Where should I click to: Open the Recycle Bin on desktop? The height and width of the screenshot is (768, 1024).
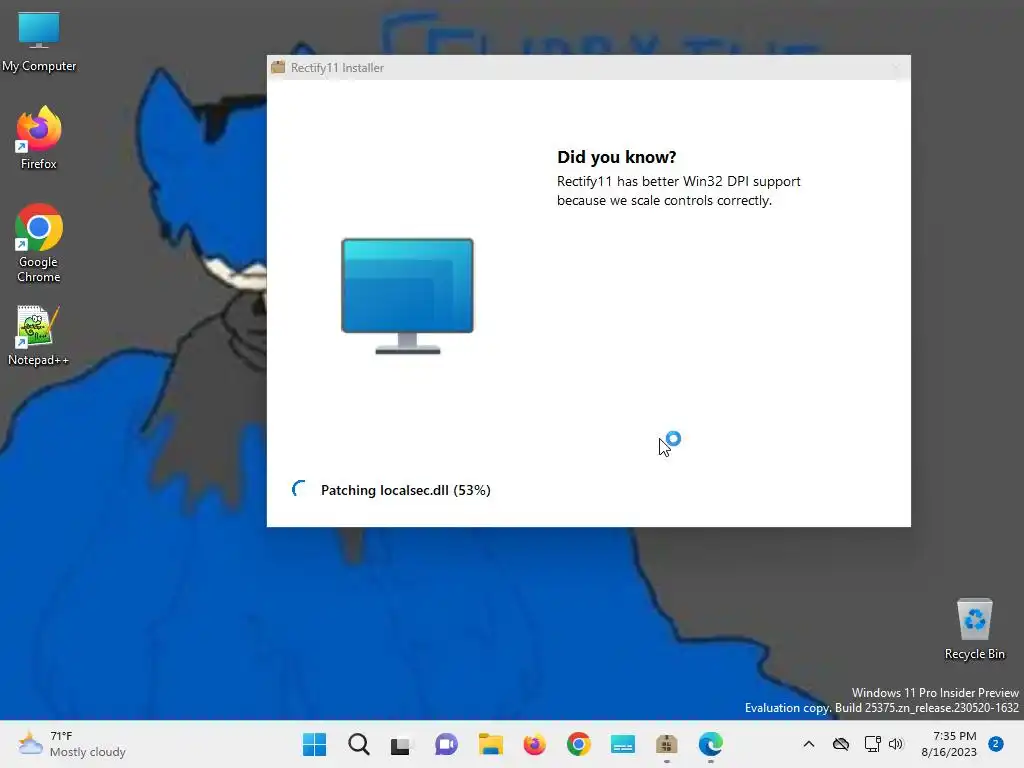[x=974, y=629]
